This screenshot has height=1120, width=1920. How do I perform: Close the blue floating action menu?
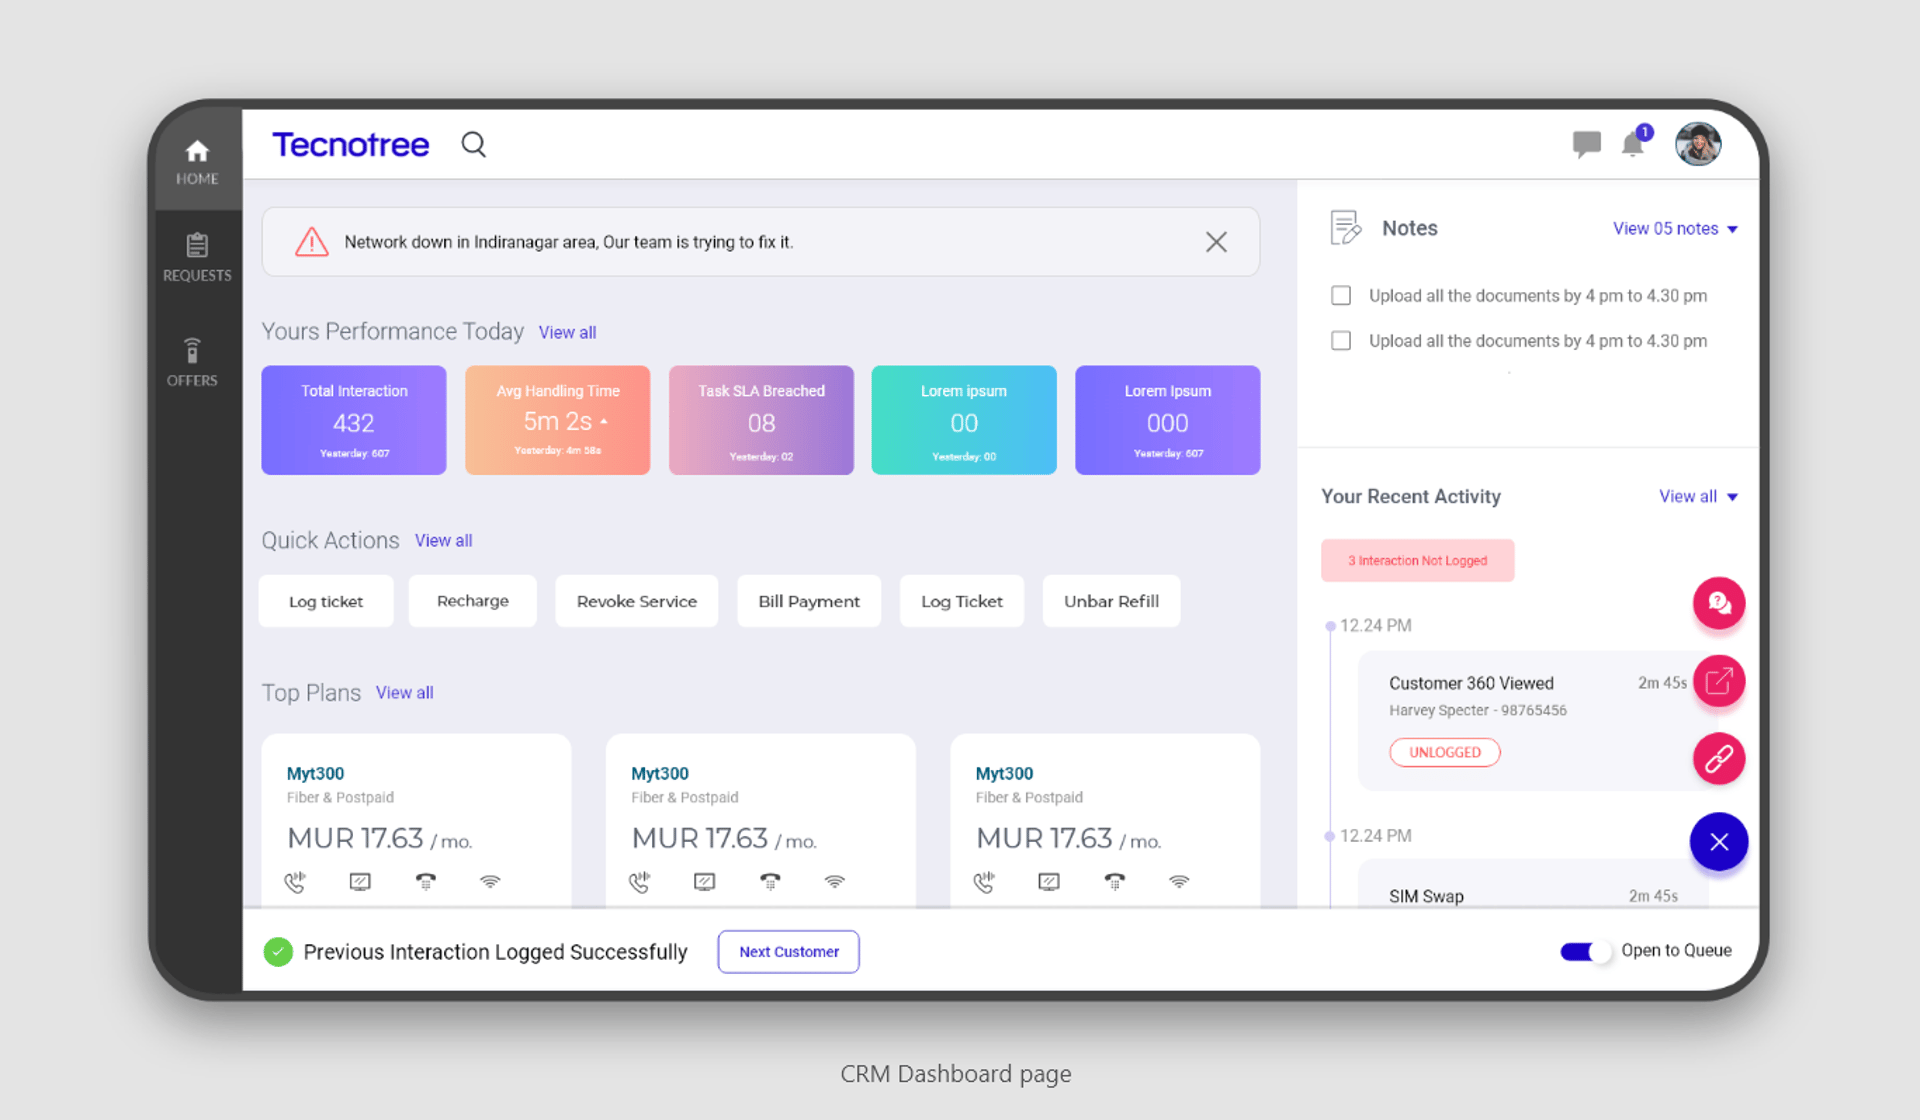[1718, 842]
